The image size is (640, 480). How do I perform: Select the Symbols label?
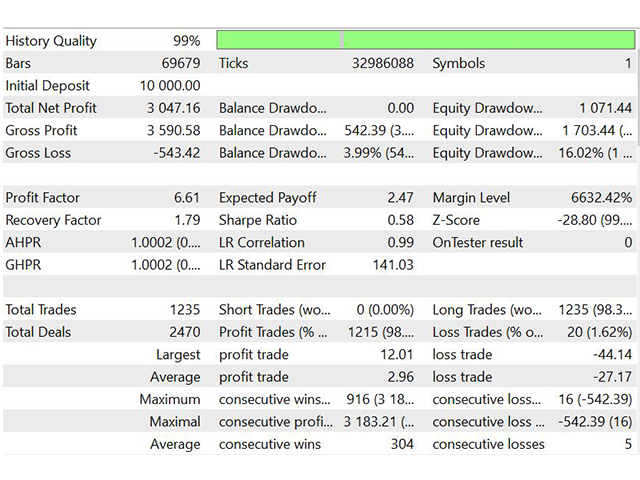(459, 64)
